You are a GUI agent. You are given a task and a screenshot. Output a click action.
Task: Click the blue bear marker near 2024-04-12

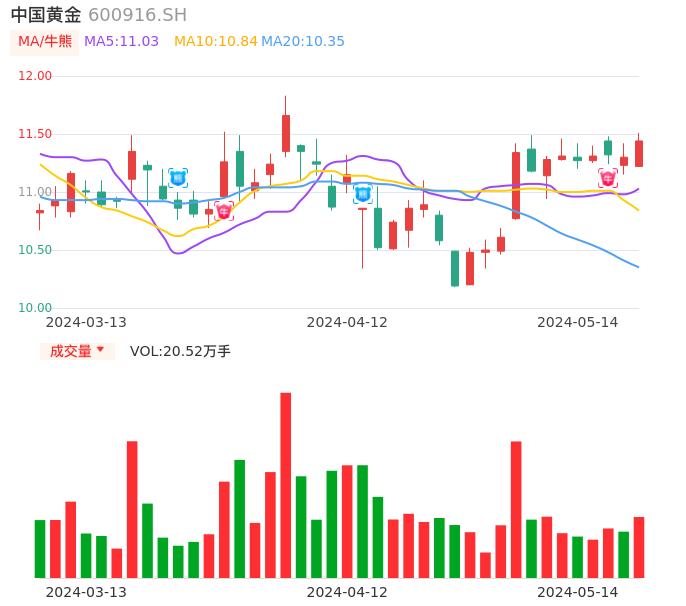pos(362,193)
